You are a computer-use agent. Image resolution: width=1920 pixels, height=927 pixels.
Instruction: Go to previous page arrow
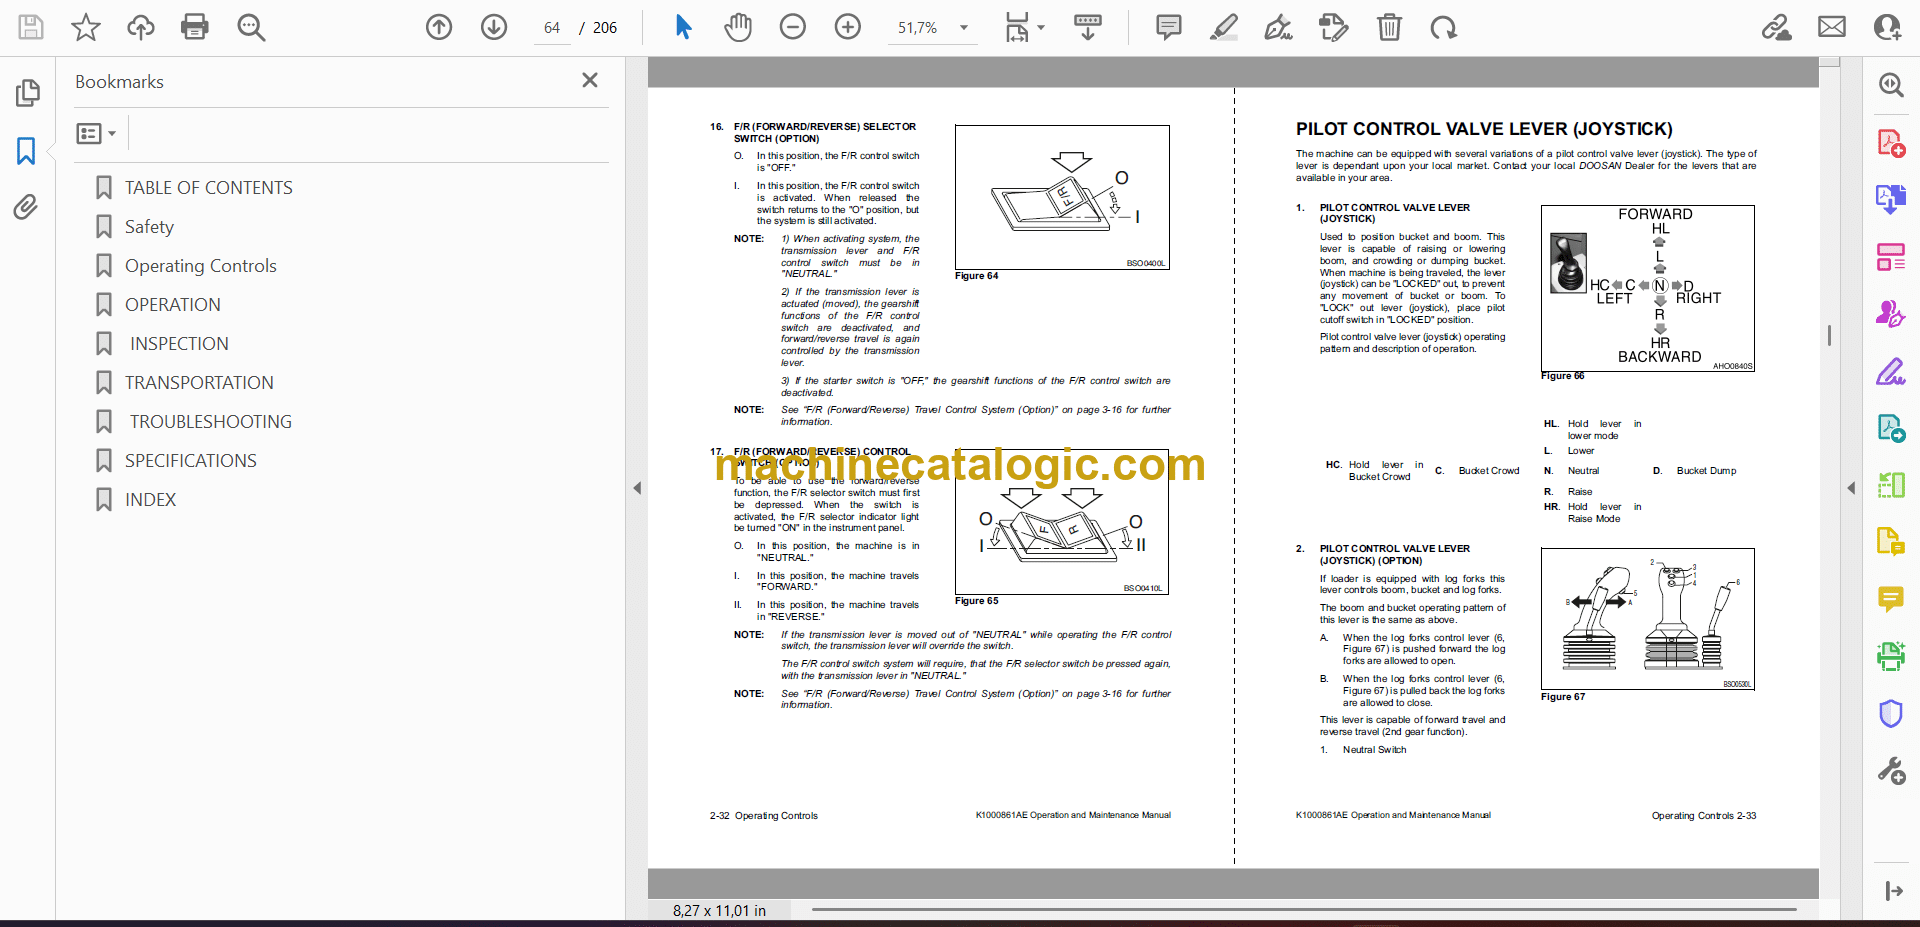click(x=439, y=27)
